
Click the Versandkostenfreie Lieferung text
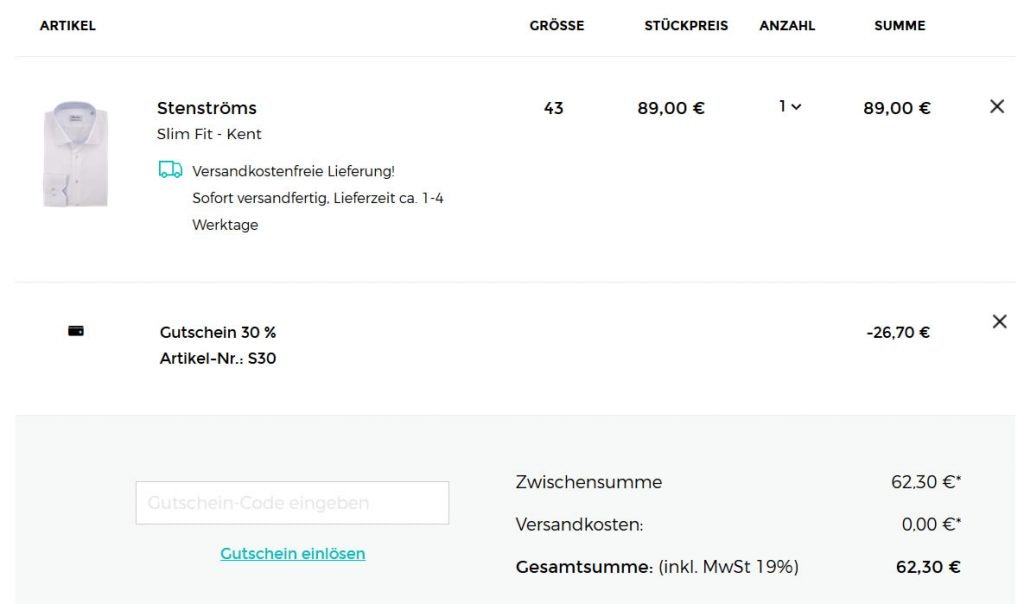[x=293, y=171]
